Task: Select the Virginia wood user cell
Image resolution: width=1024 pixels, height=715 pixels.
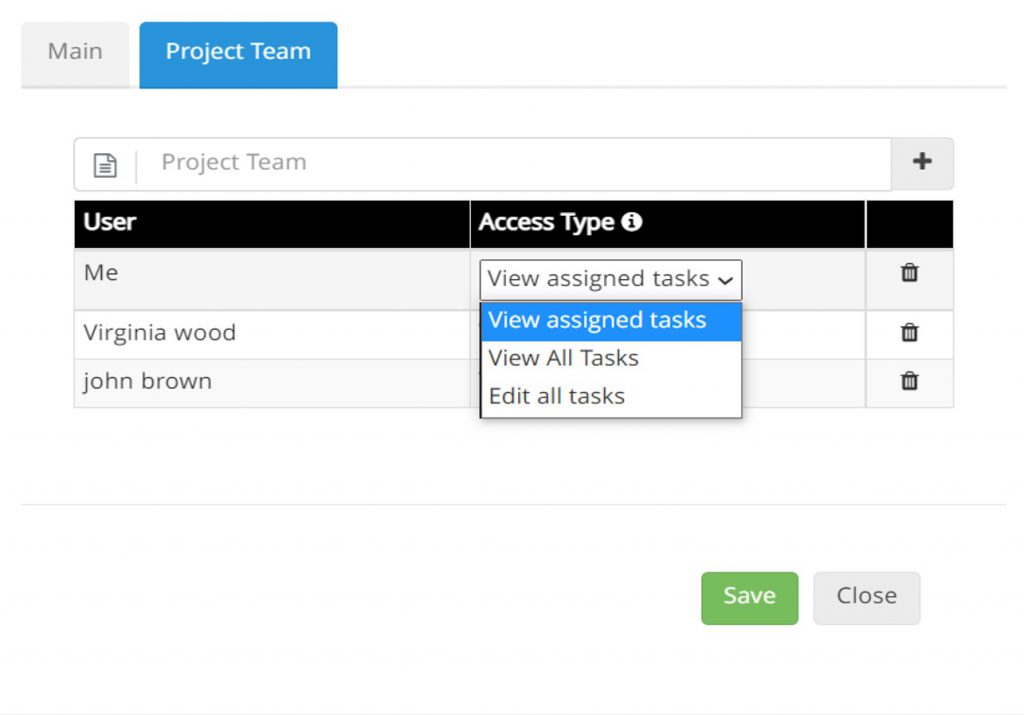Action: (x=272, y=334)
